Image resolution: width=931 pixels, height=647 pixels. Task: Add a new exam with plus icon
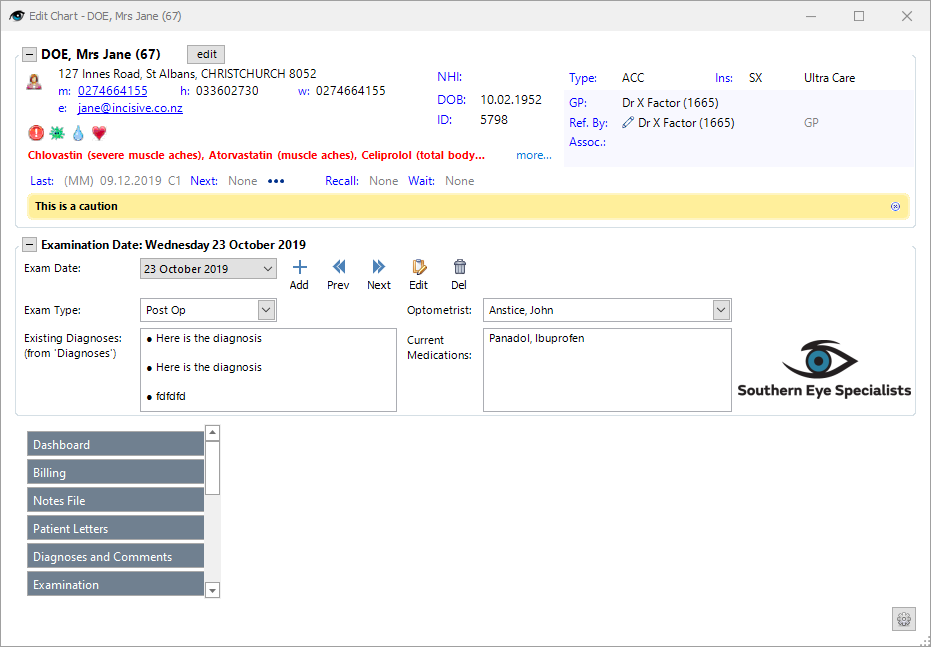[x=300, y=267]
